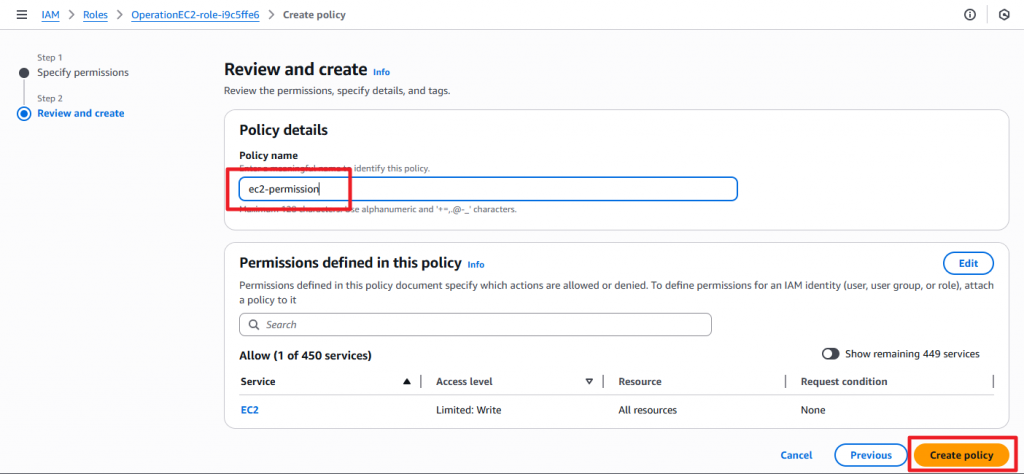Image resolution: width=1024 pixels, height=474 pixels.
Task: Cancel the policy creation
Action: (x=797, y=455)
